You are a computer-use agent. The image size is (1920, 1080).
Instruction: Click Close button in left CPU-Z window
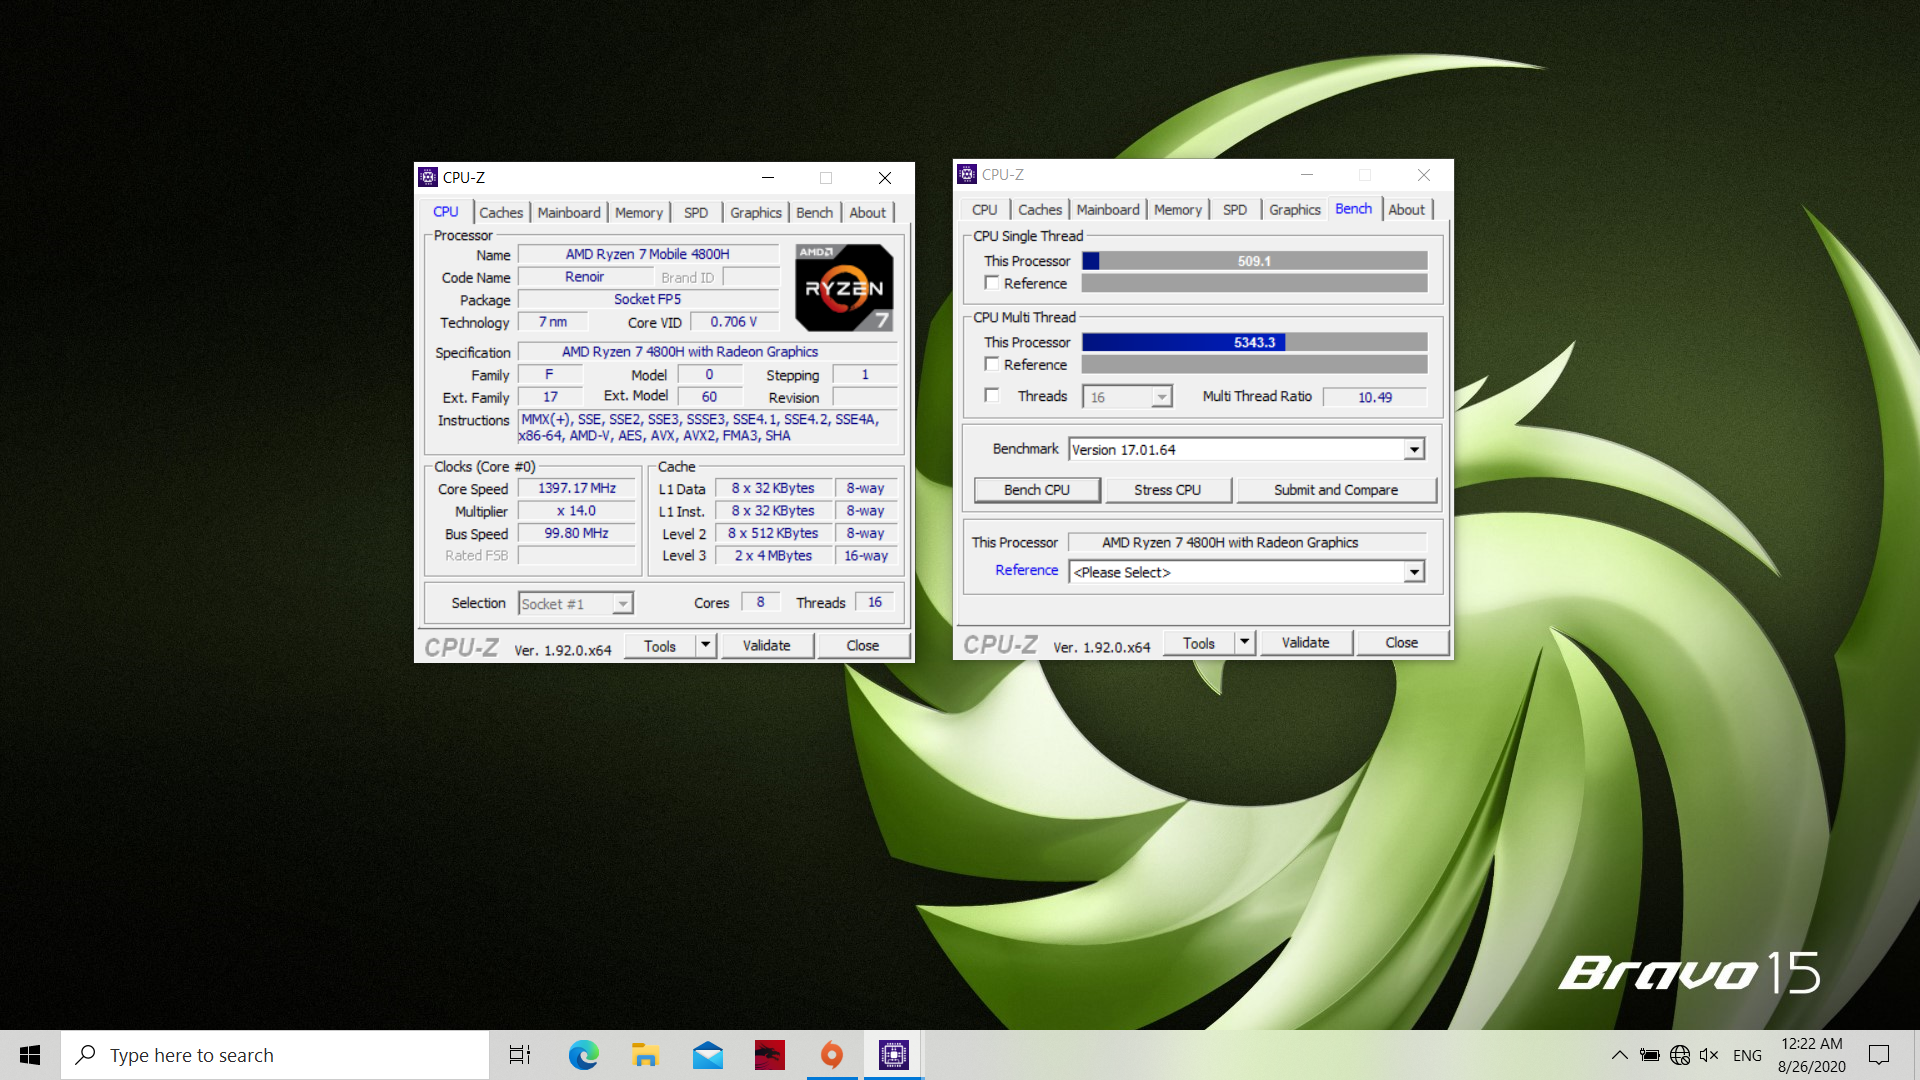[863, 645]
